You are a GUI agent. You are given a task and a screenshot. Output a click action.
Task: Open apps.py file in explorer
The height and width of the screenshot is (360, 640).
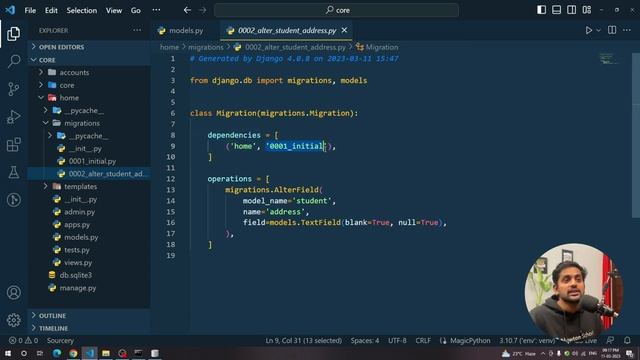point(77,224)
